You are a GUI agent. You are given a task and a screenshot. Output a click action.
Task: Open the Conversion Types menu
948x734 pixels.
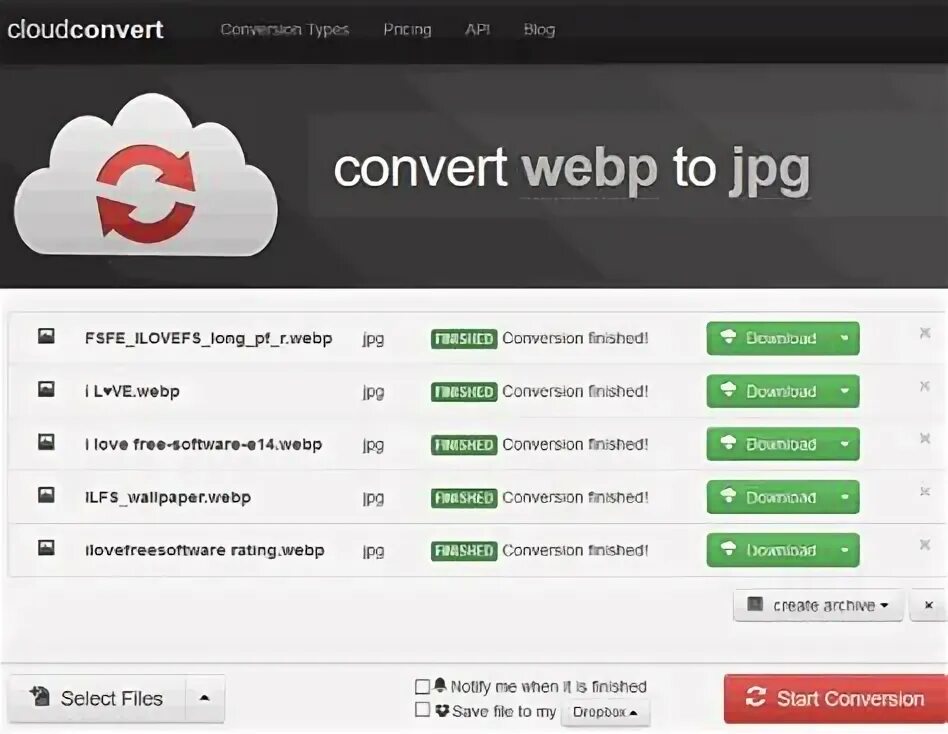(285, 30)
